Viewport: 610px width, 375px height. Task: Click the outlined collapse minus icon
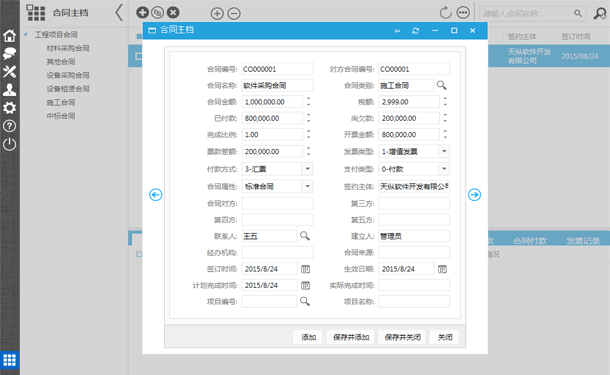pyautogui.click(x=233, y=14)
